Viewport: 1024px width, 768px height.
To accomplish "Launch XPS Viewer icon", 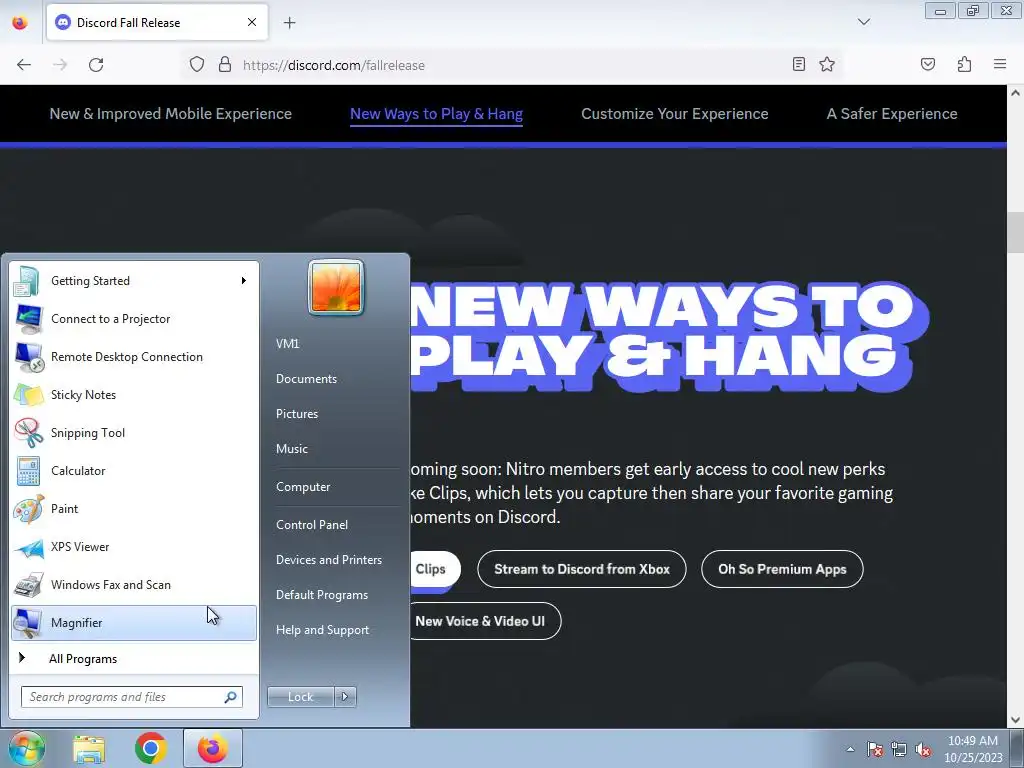I will point(27,547).
